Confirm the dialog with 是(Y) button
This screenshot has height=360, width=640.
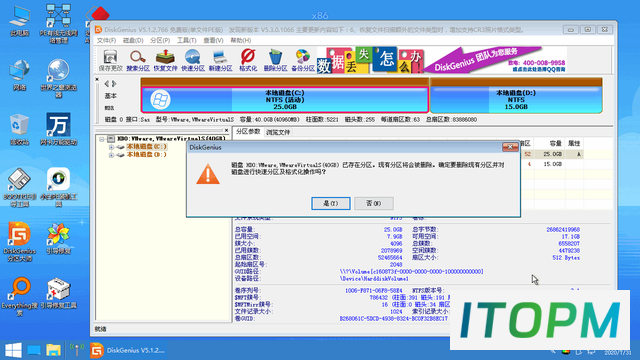(x=331, y=203)
